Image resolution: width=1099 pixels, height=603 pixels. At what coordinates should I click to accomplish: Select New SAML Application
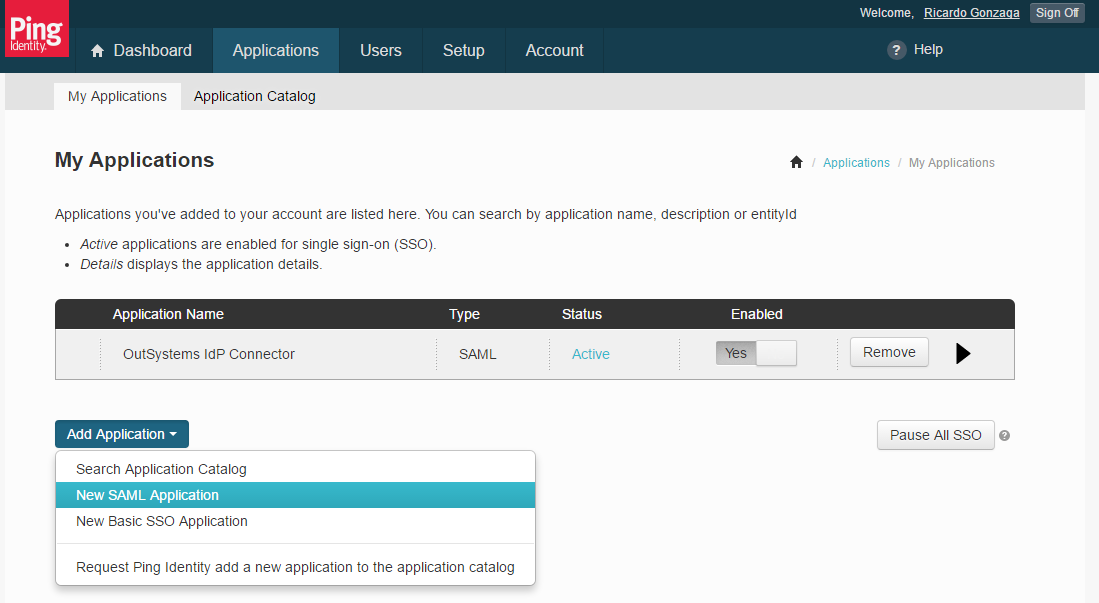point(147,495)
